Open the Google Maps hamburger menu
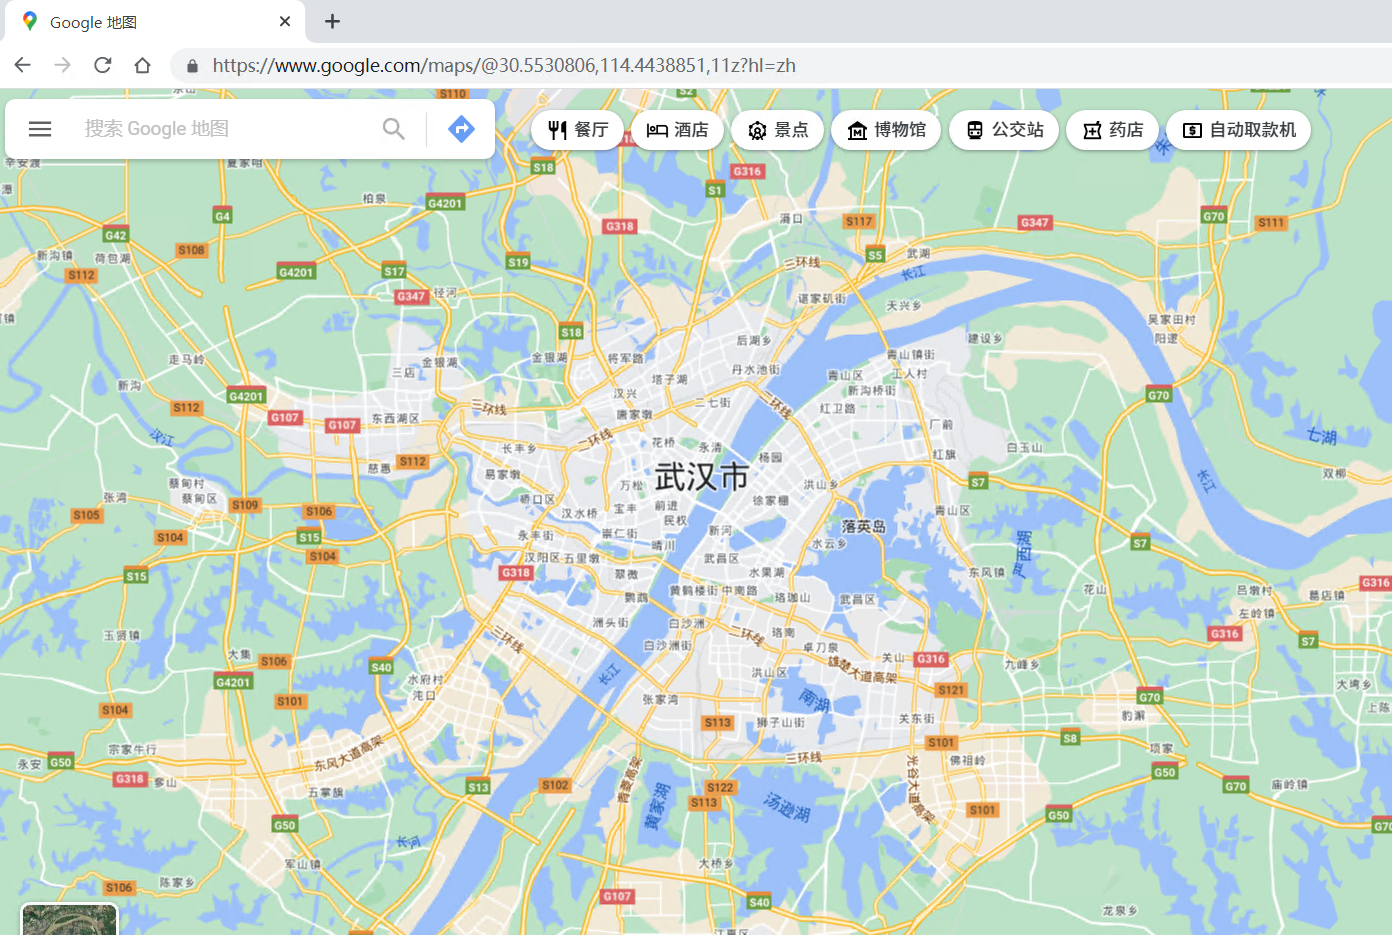The image size is (1392, 935). click(40, 129)
